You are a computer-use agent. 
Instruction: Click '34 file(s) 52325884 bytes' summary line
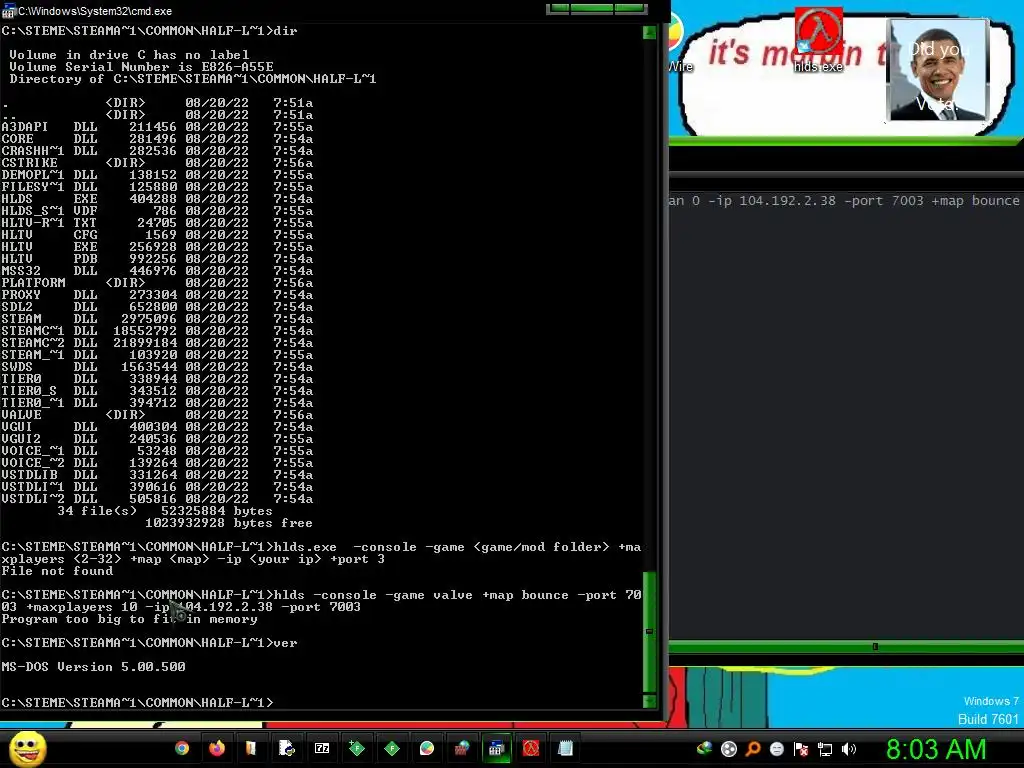tap(165, 511)
